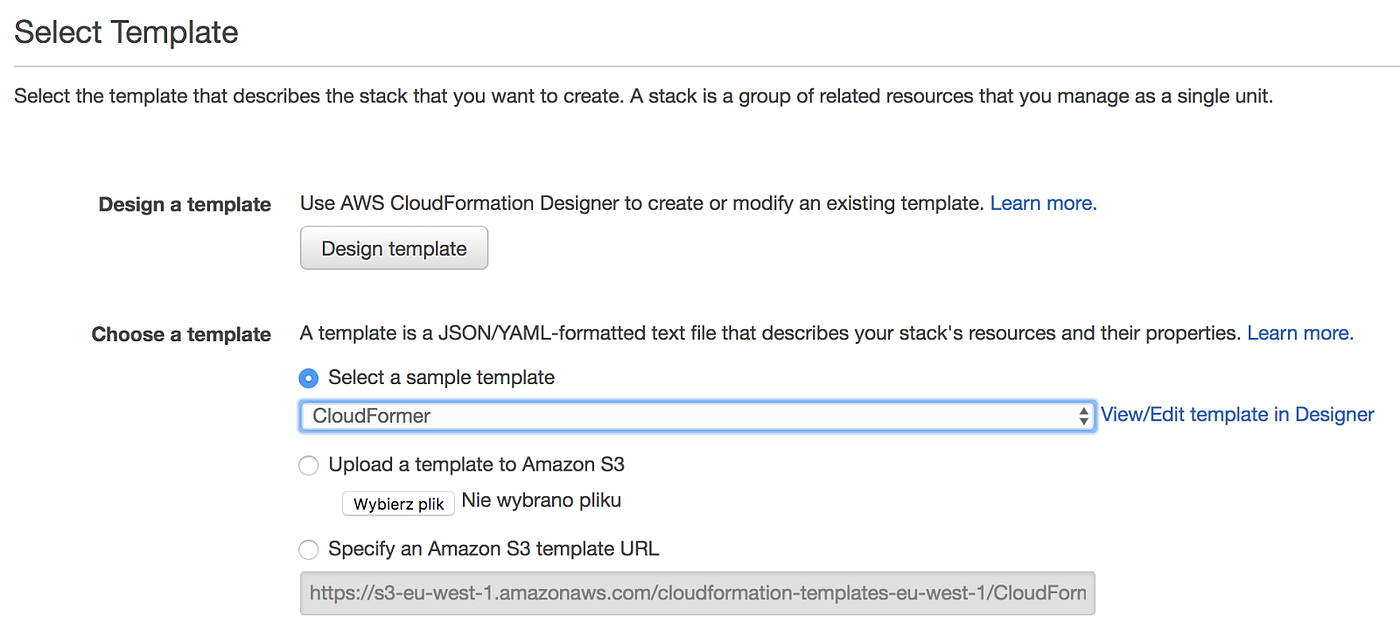Click the Nie wybrano pliku file status text
This screenshot has height=644, width=1400.
(542, 501)
